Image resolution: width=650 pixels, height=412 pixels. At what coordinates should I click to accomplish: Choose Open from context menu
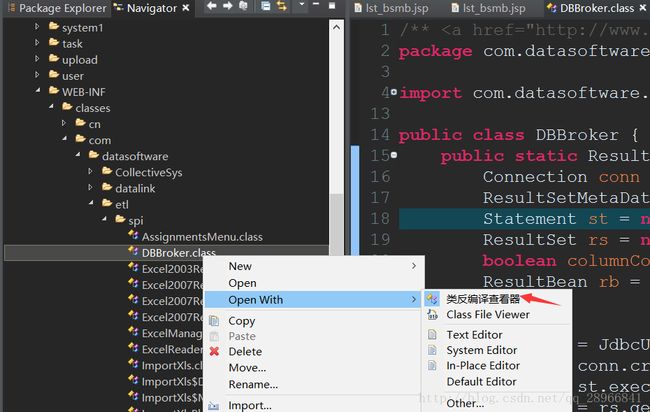pyautogui.click(x=313, y=283)
